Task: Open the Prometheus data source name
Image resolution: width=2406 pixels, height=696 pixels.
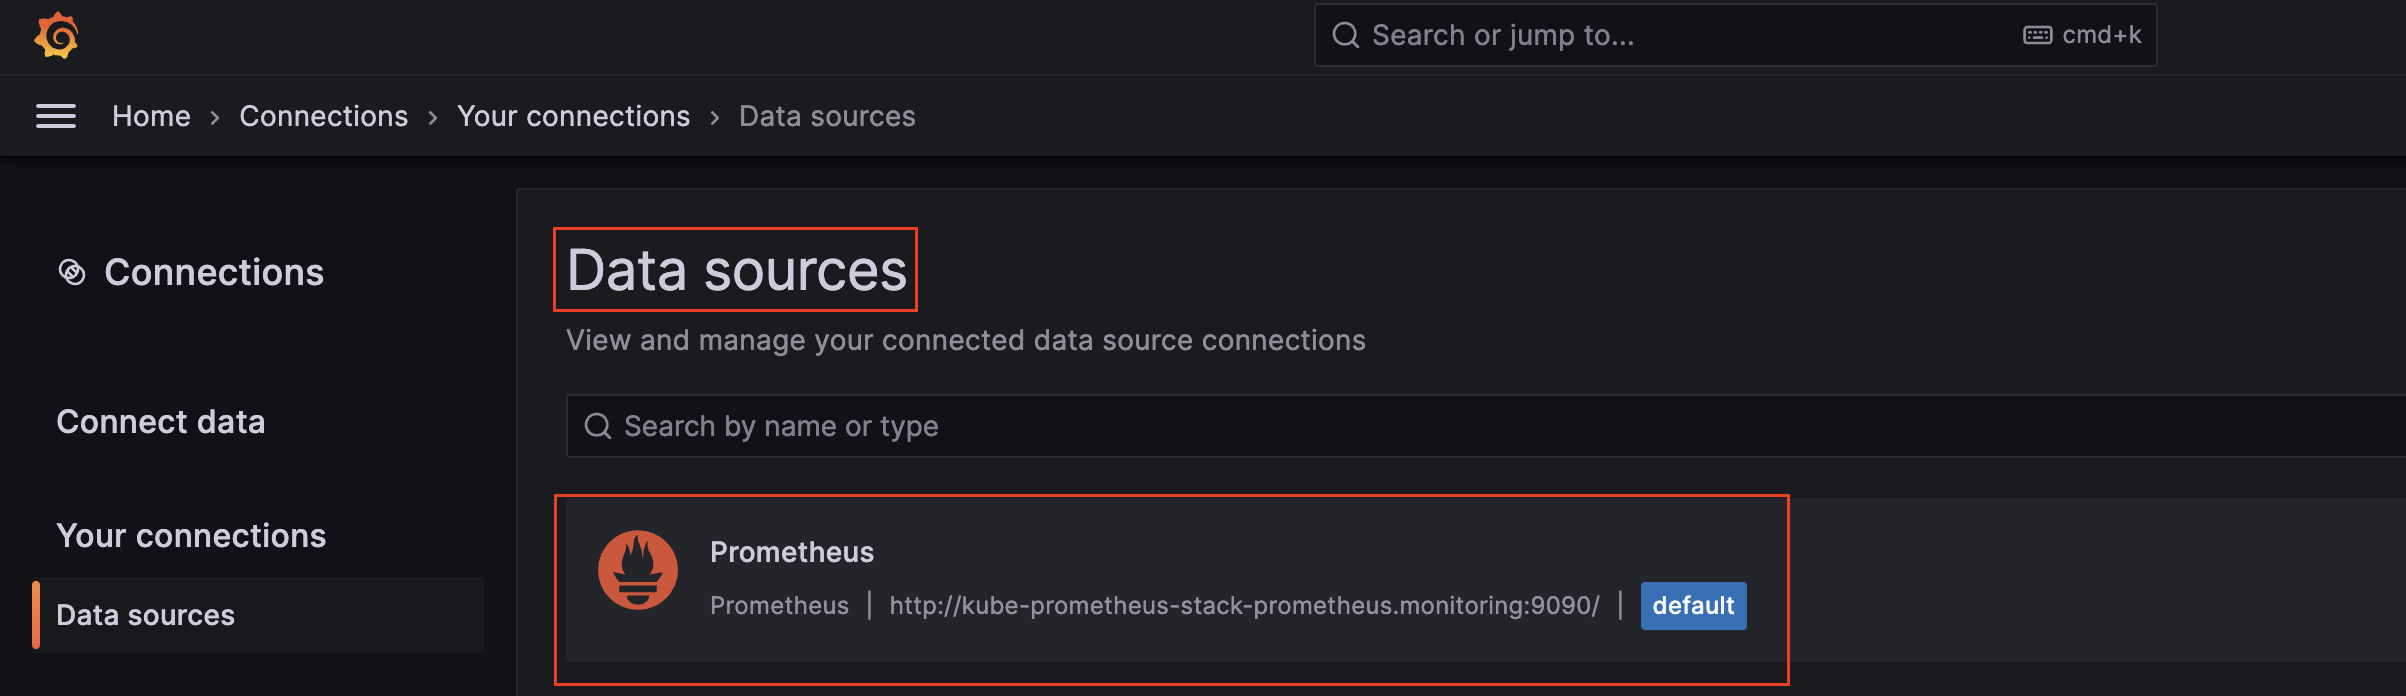Action: (x=792, y=552)
